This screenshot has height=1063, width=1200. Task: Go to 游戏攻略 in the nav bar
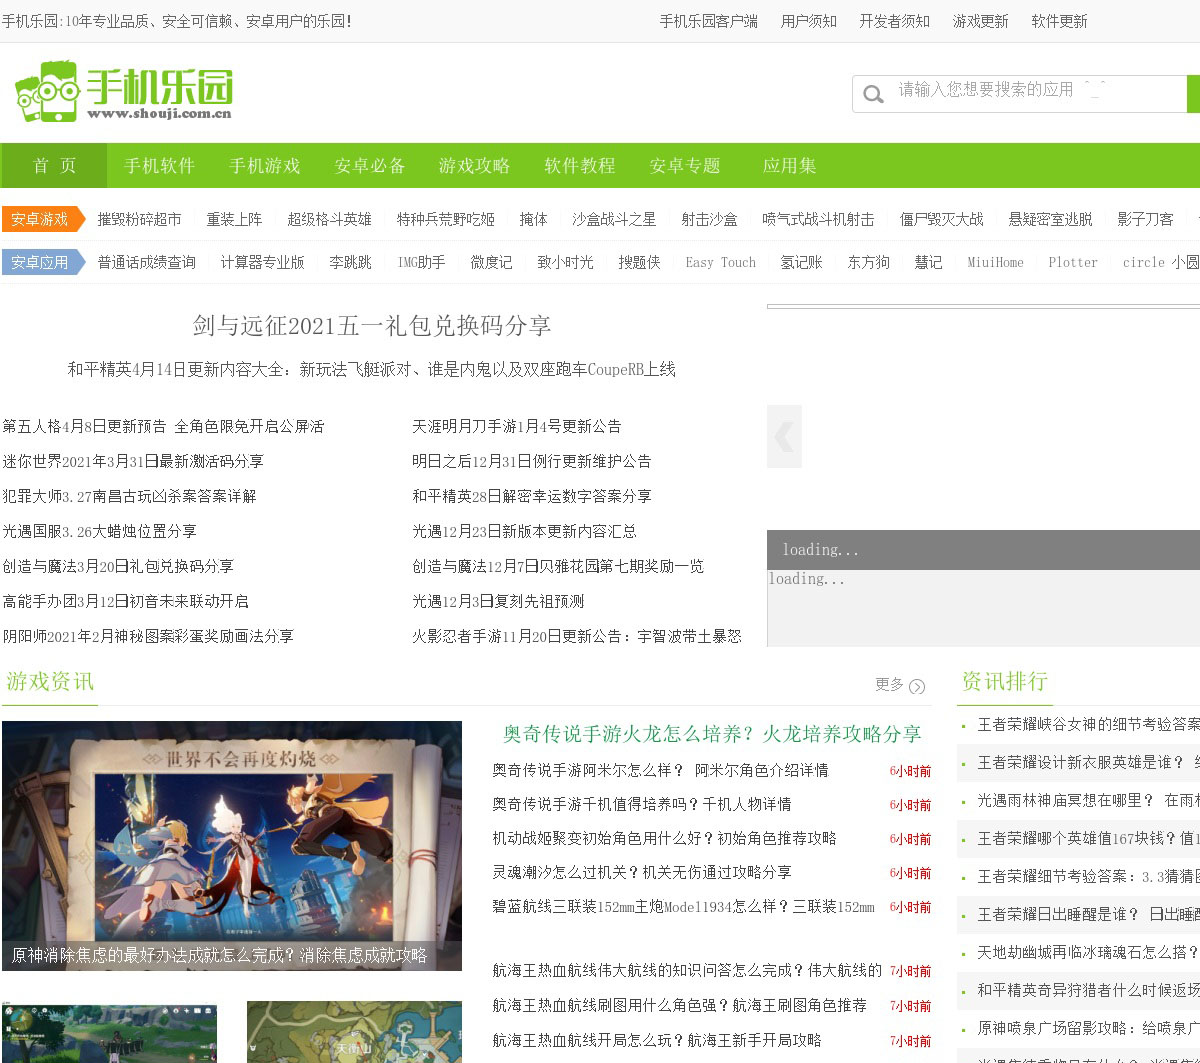click(474, 166)
